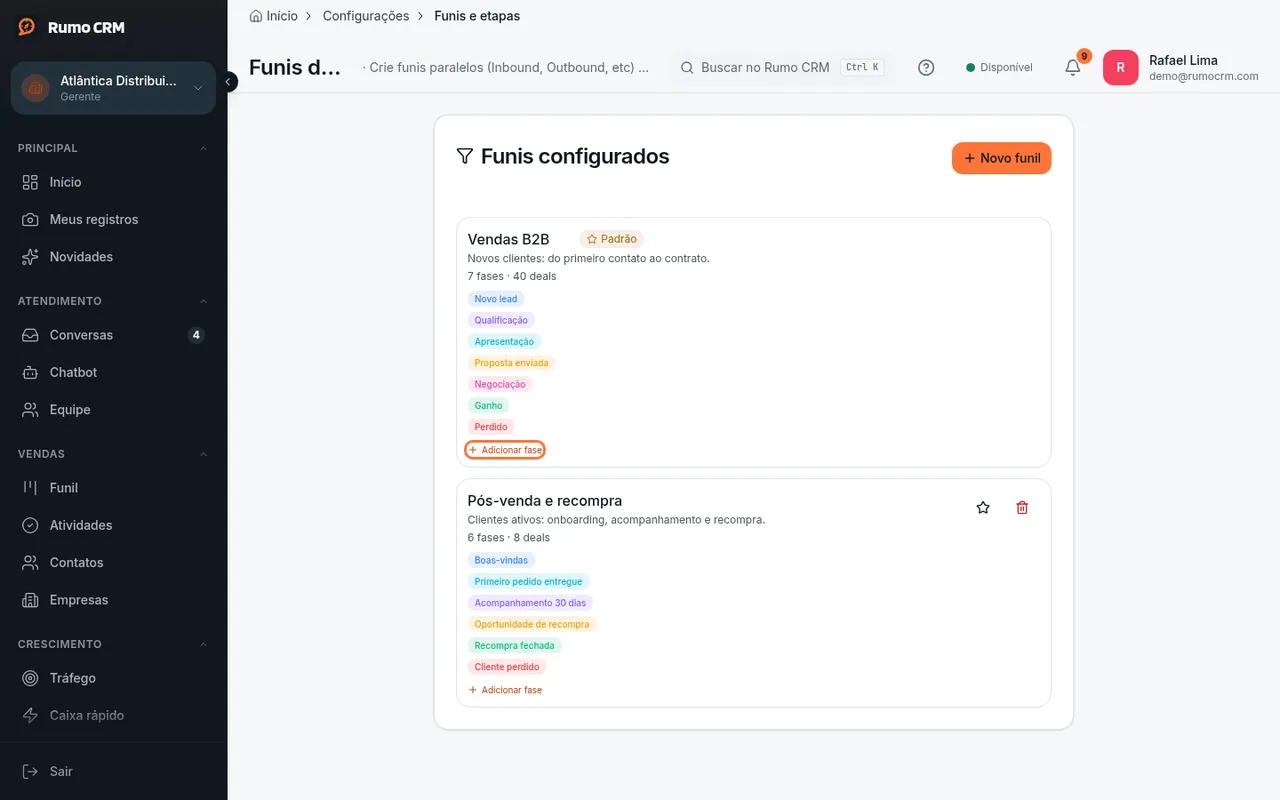Navigate to Funil in sidebar
The width and height of the screenshot is (1280, 800).
(114, 488)
